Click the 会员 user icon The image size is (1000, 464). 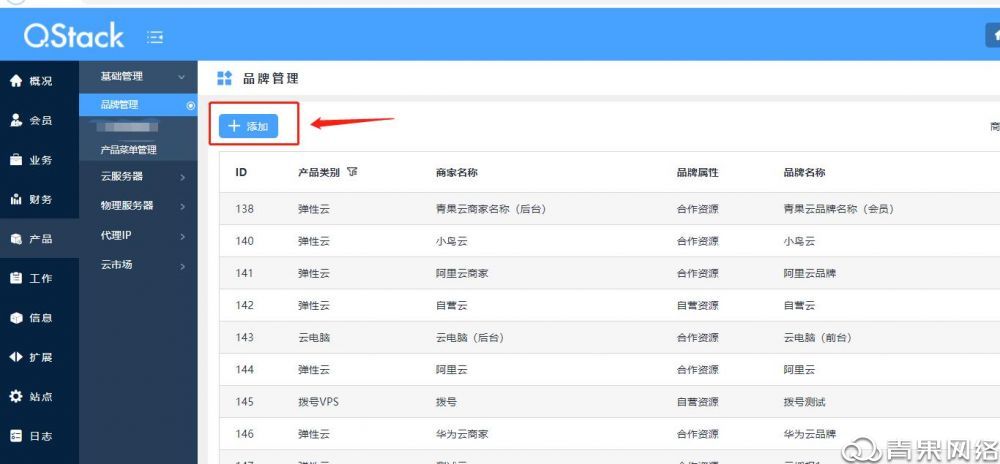16,120
